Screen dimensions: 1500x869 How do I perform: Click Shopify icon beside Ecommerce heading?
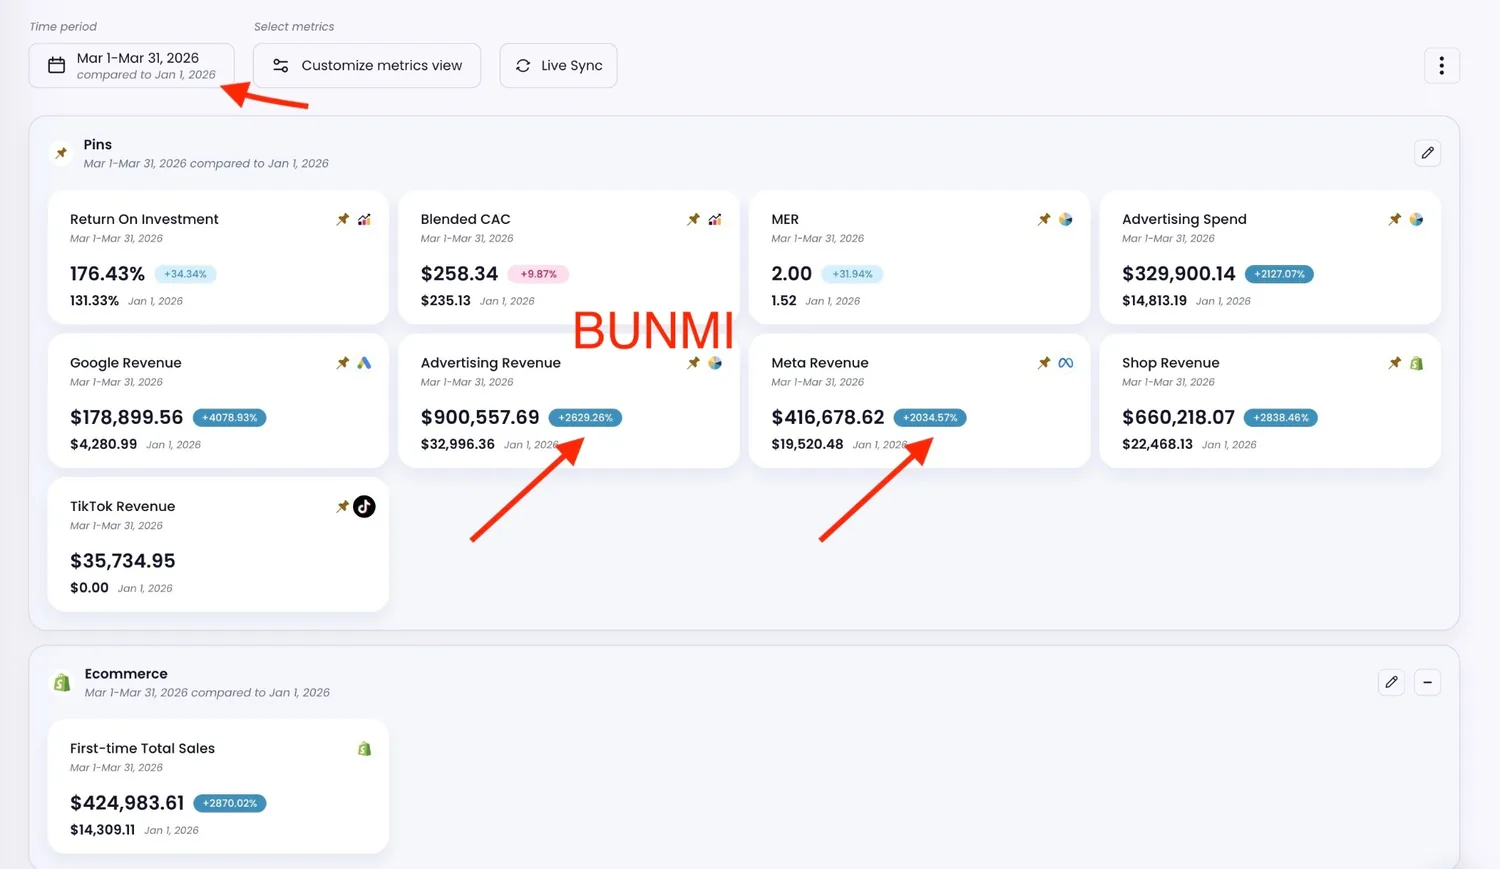pyautogui.click(x=62, y=682)
